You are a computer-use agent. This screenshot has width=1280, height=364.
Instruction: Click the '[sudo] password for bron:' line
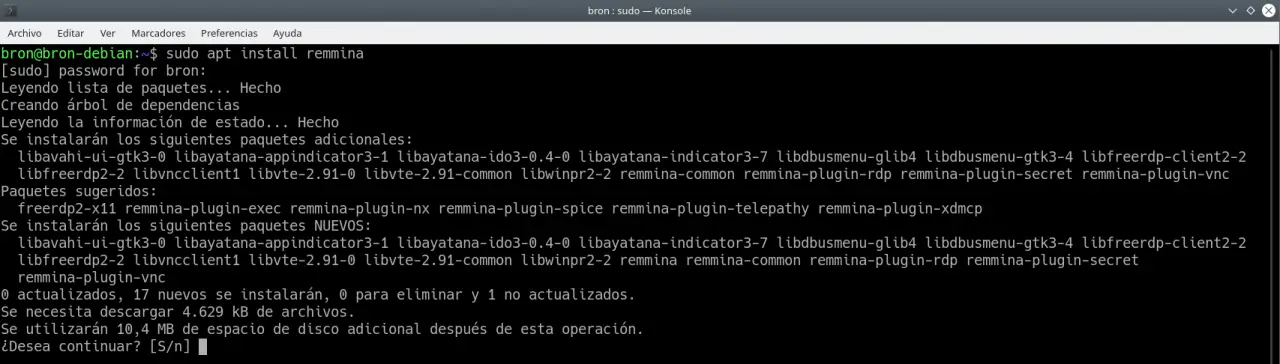[x=103, y=71]
